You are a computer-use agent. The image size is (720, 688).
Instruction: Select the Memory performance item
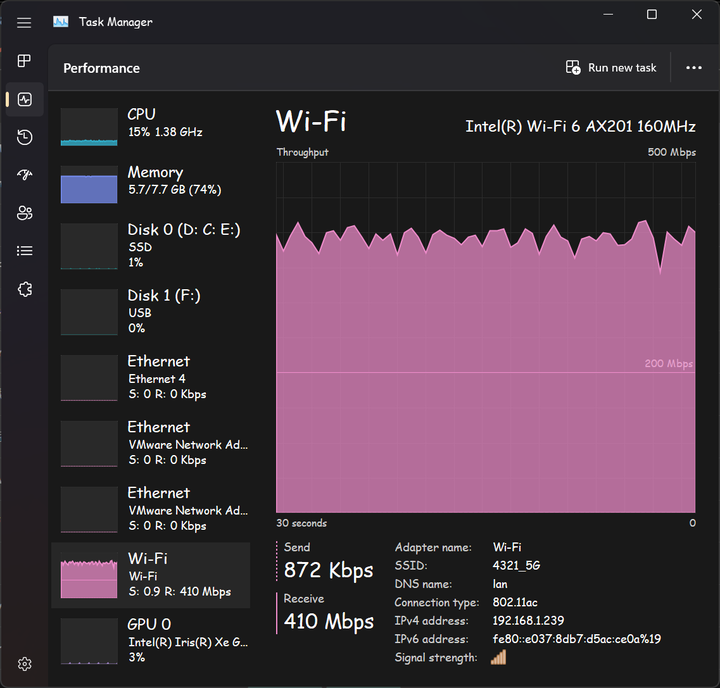(151, 184)
